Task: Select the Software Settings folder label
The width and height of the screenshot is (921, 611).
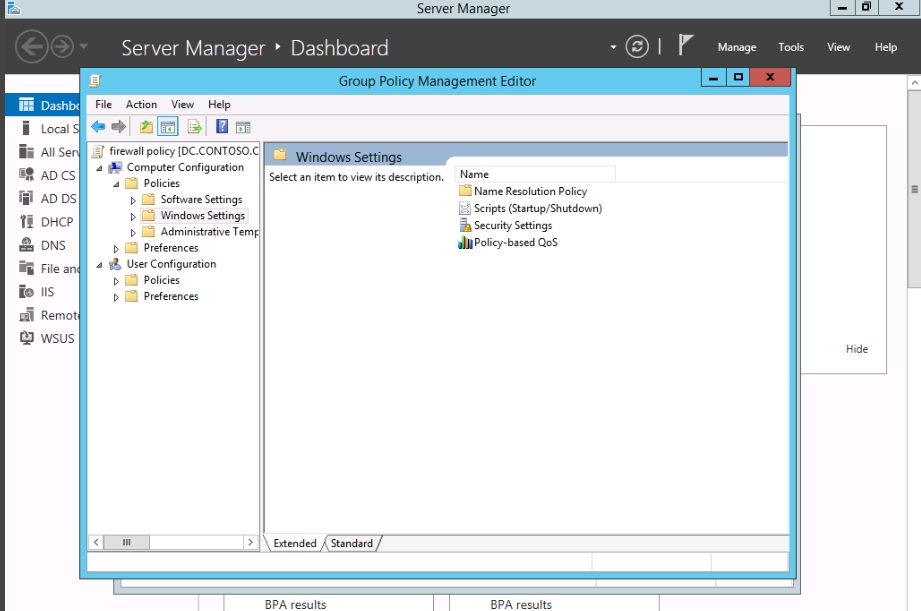Action: [201, 200]
